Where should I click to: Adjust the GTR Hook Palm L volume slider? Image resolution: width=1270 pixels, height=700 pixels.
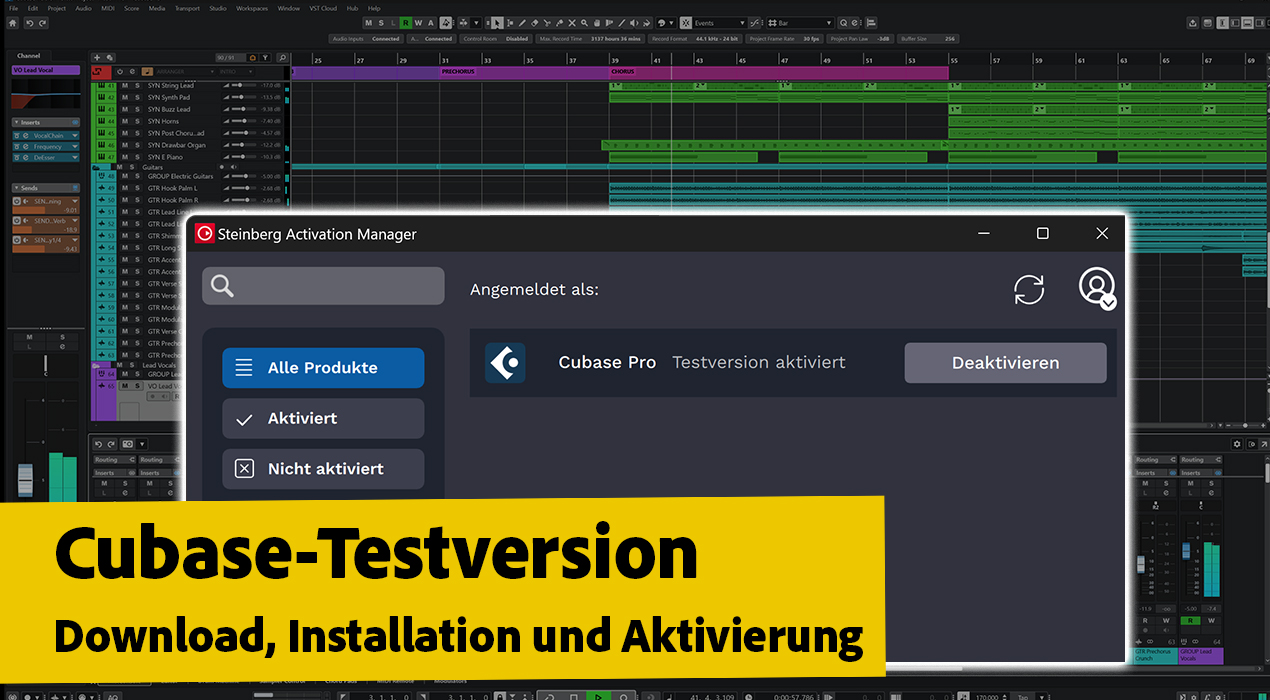[243, 188]
